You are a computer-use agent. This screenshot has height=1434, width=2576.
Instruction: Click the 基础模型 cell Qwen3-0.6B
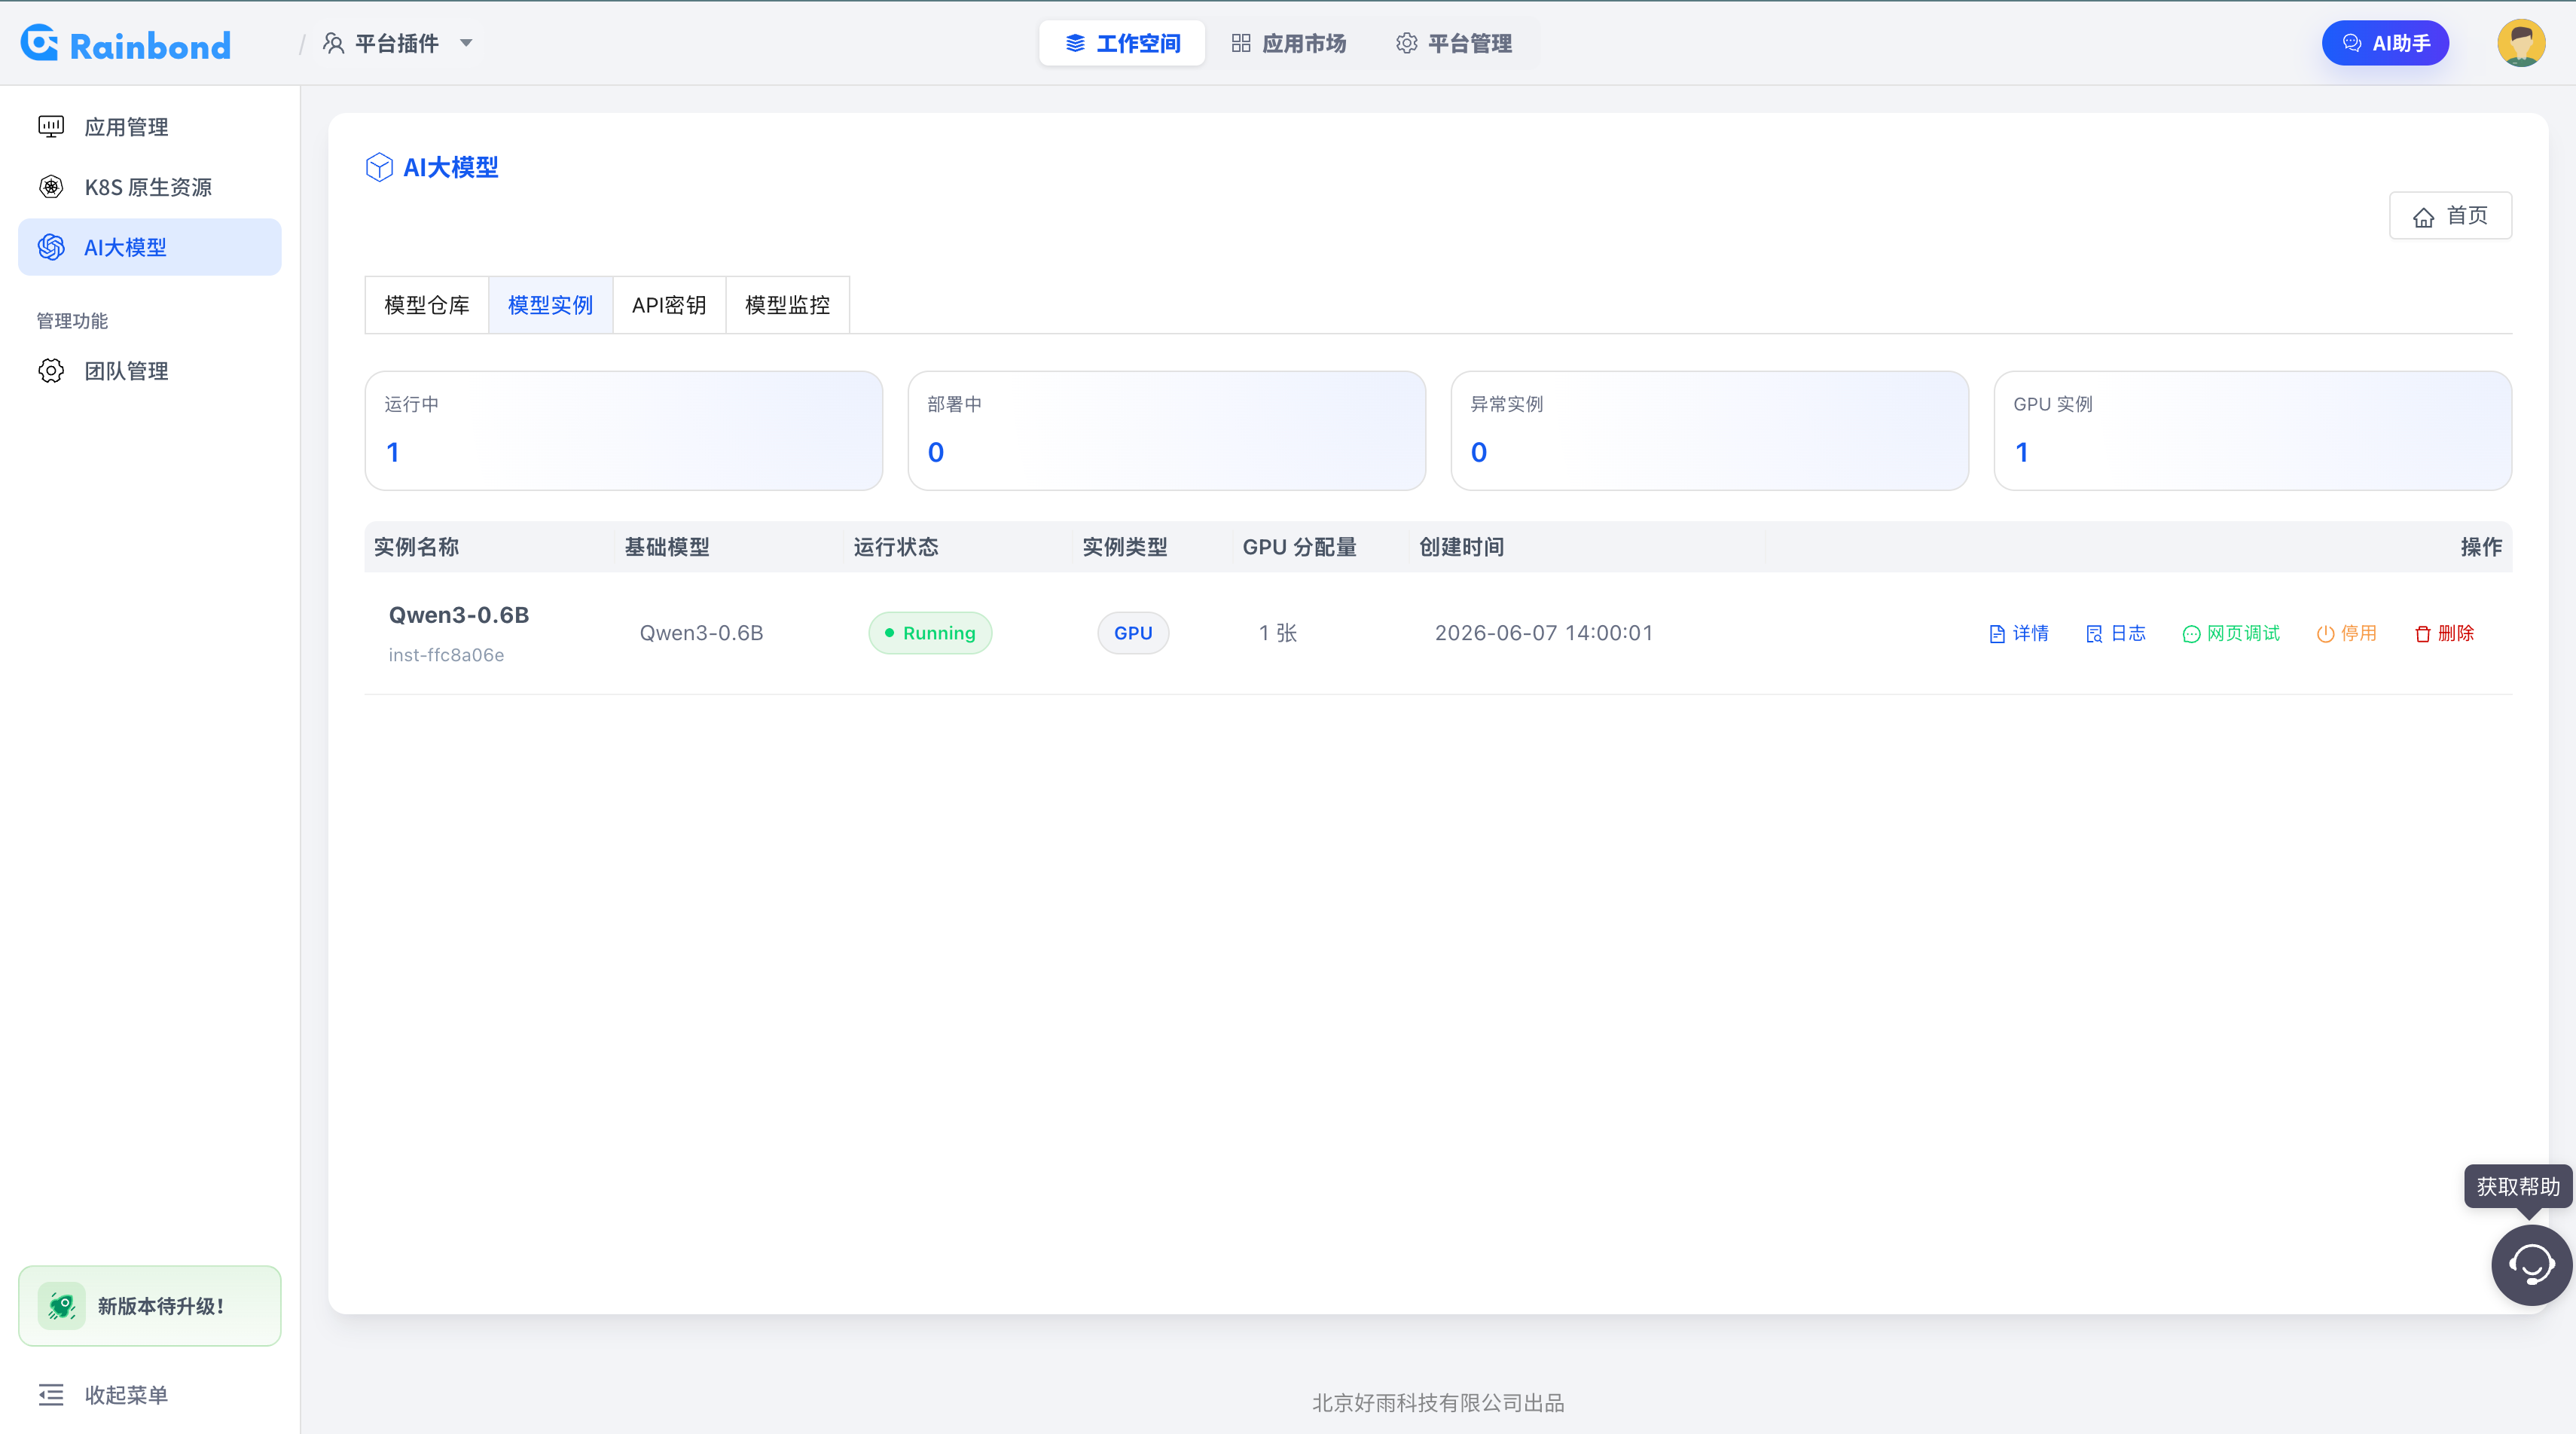coord(701,633)
